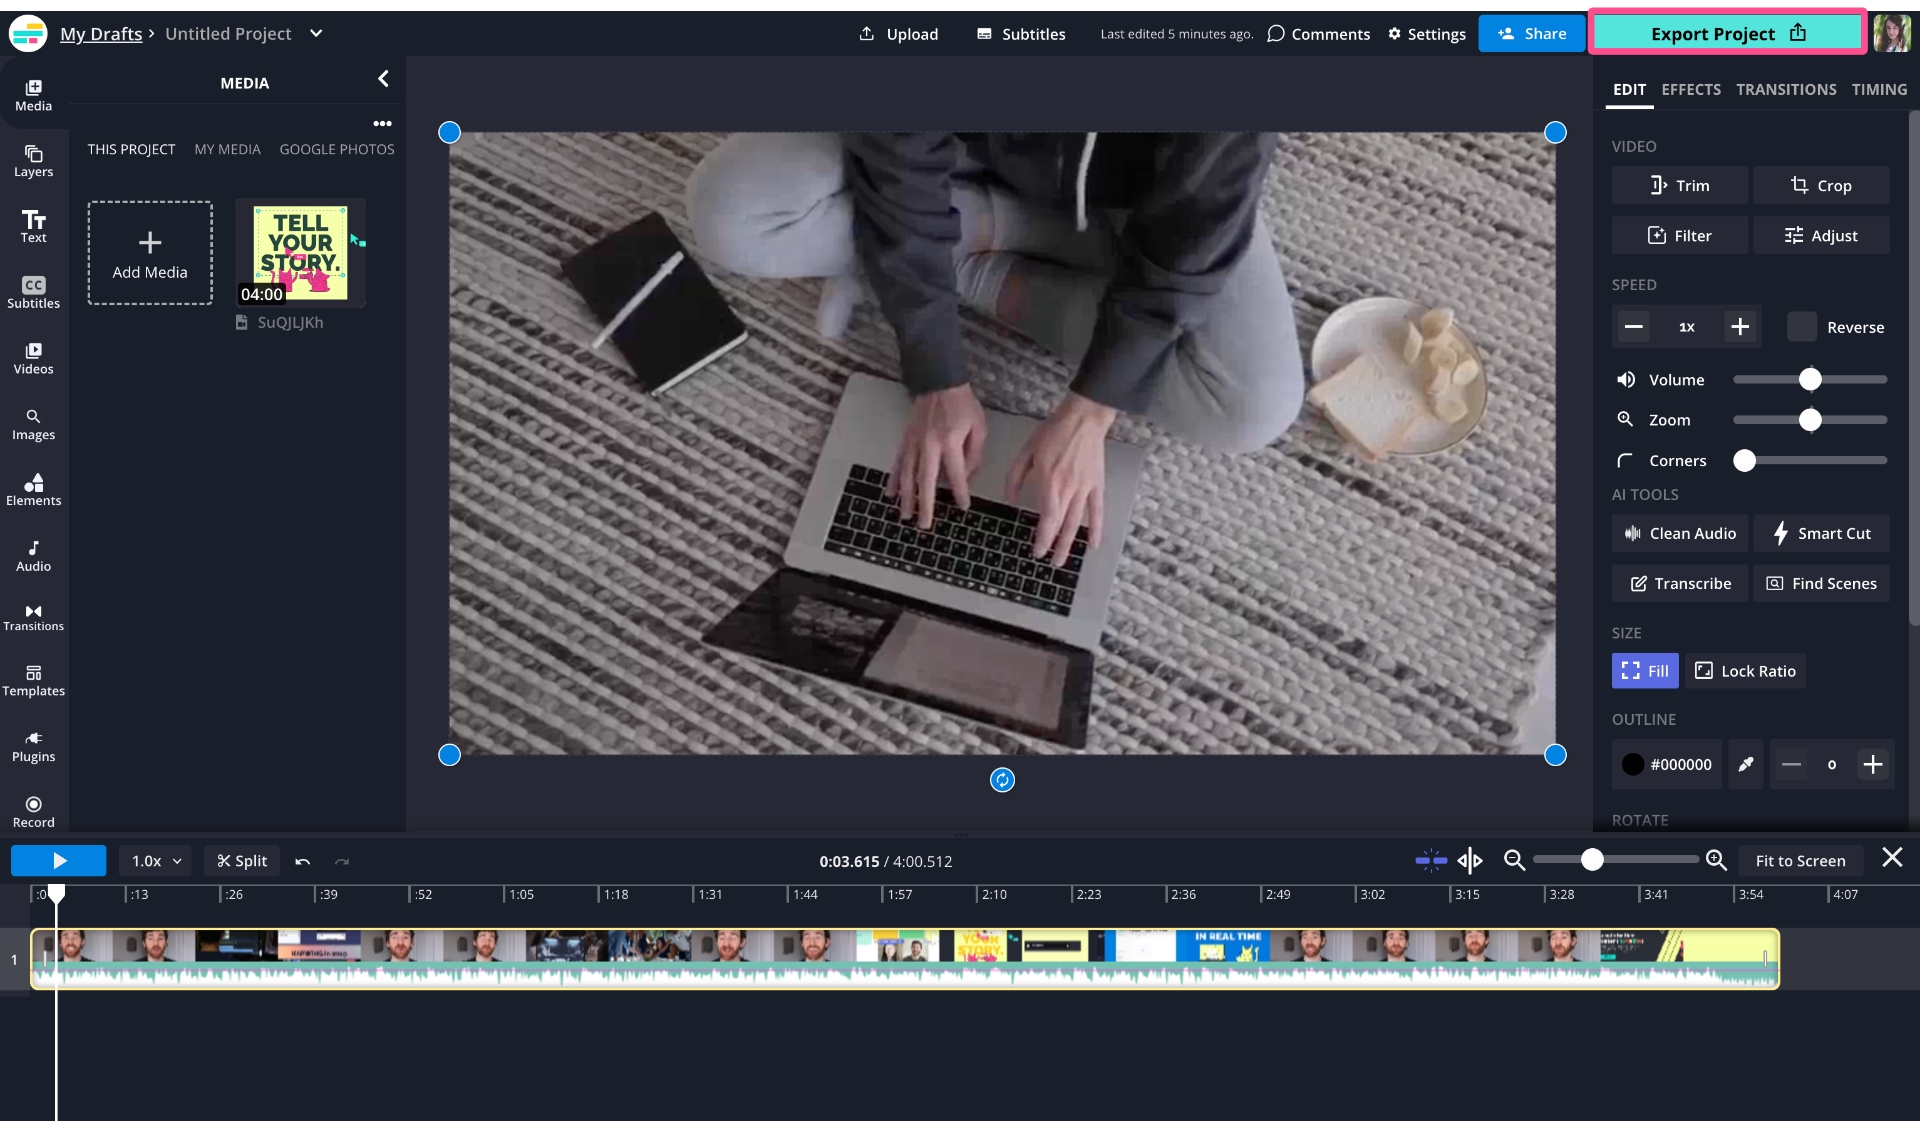This screenshot has height=1121, width=1920.
Task: Click the Export Project button
Action: [1727, 33]
